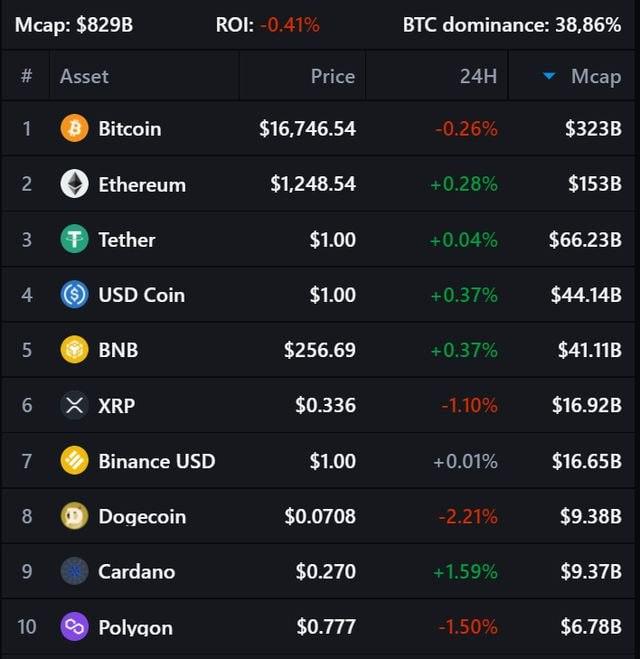Click the XRP logo icon
The height and width of the screenshot is (659, 640).
coord(75,405)
